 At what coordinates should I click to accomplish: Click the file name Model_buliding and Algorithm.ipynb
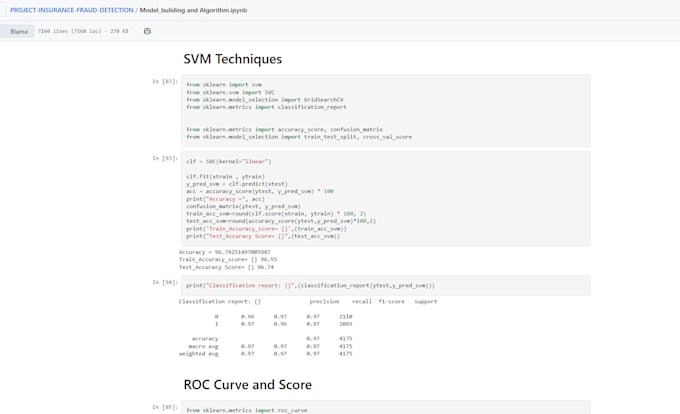(x=193, y=10)
